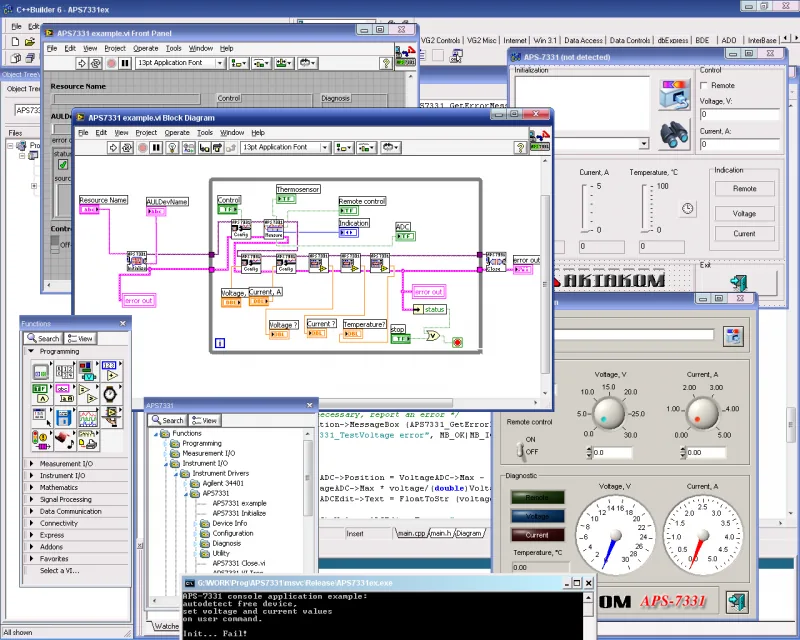The width and height of the screenshot is (800, 640).
Task: Switch to main.h editor tab
Action: point(440,533)
